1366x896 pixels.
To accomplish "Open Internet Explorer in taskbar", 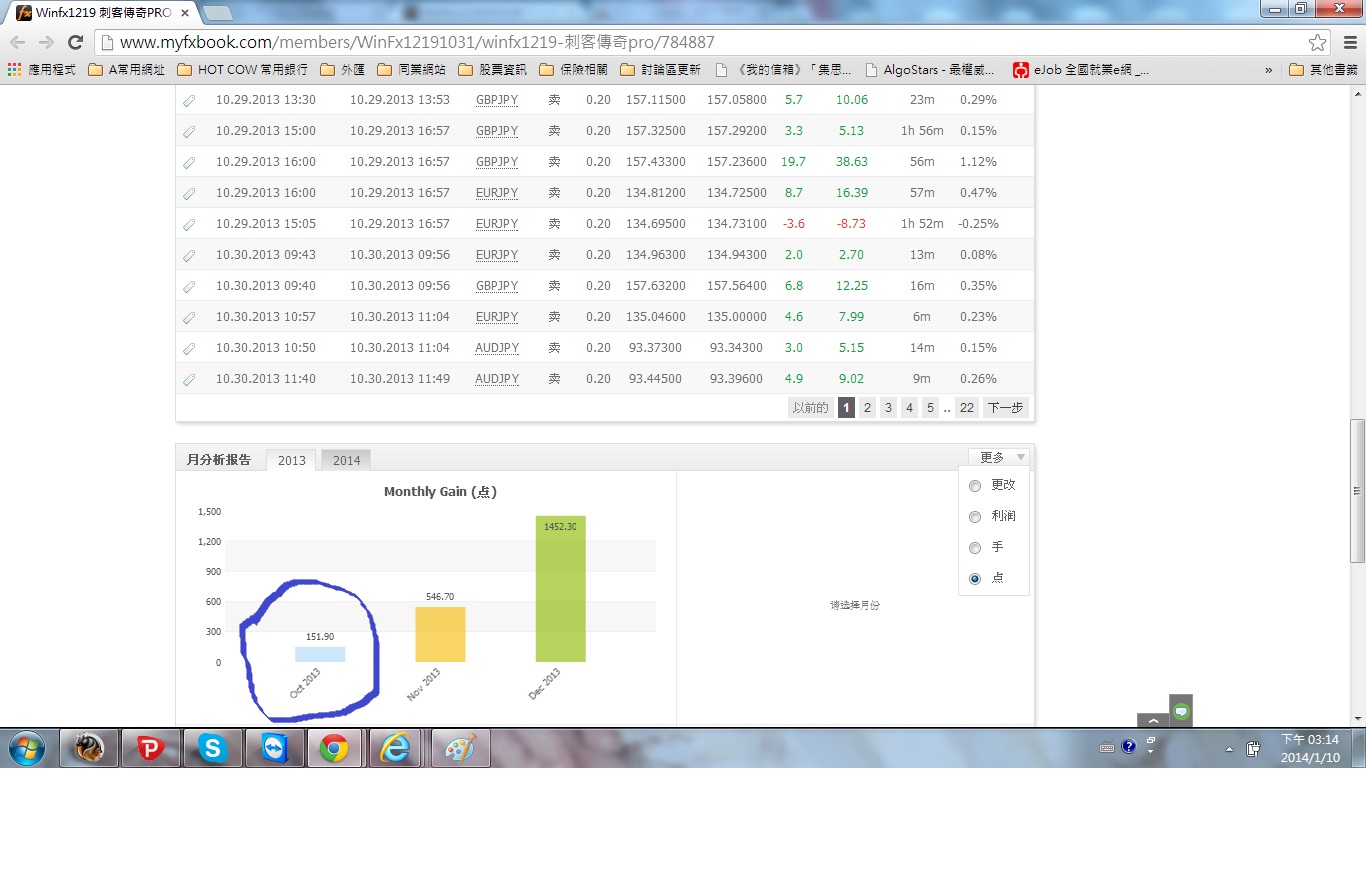I will (397, 748).
